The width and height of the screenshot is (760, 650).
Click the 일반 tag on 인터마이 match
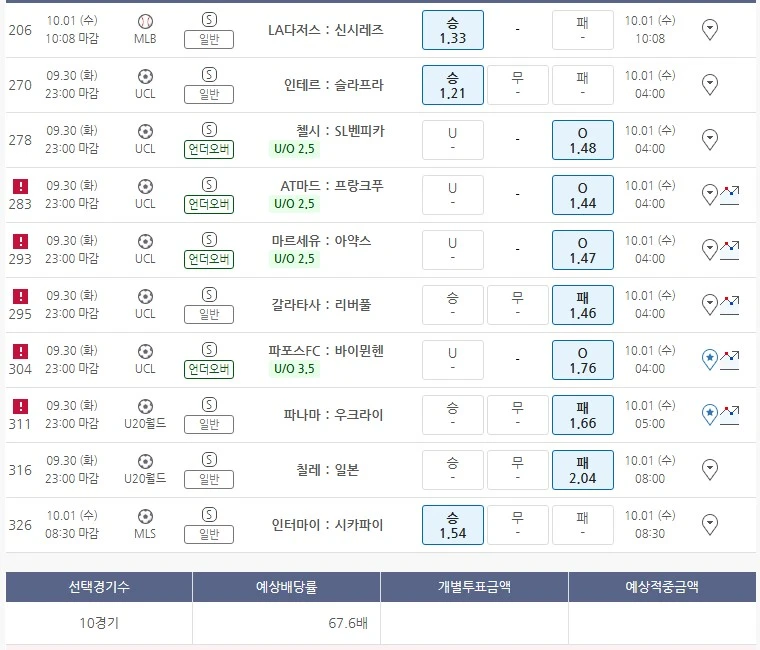[209, 535]
